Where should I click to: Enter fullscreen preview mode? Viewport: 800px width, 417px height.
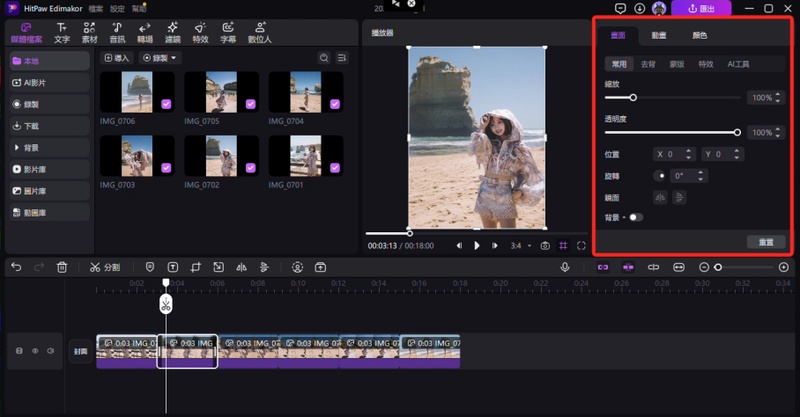581,246
